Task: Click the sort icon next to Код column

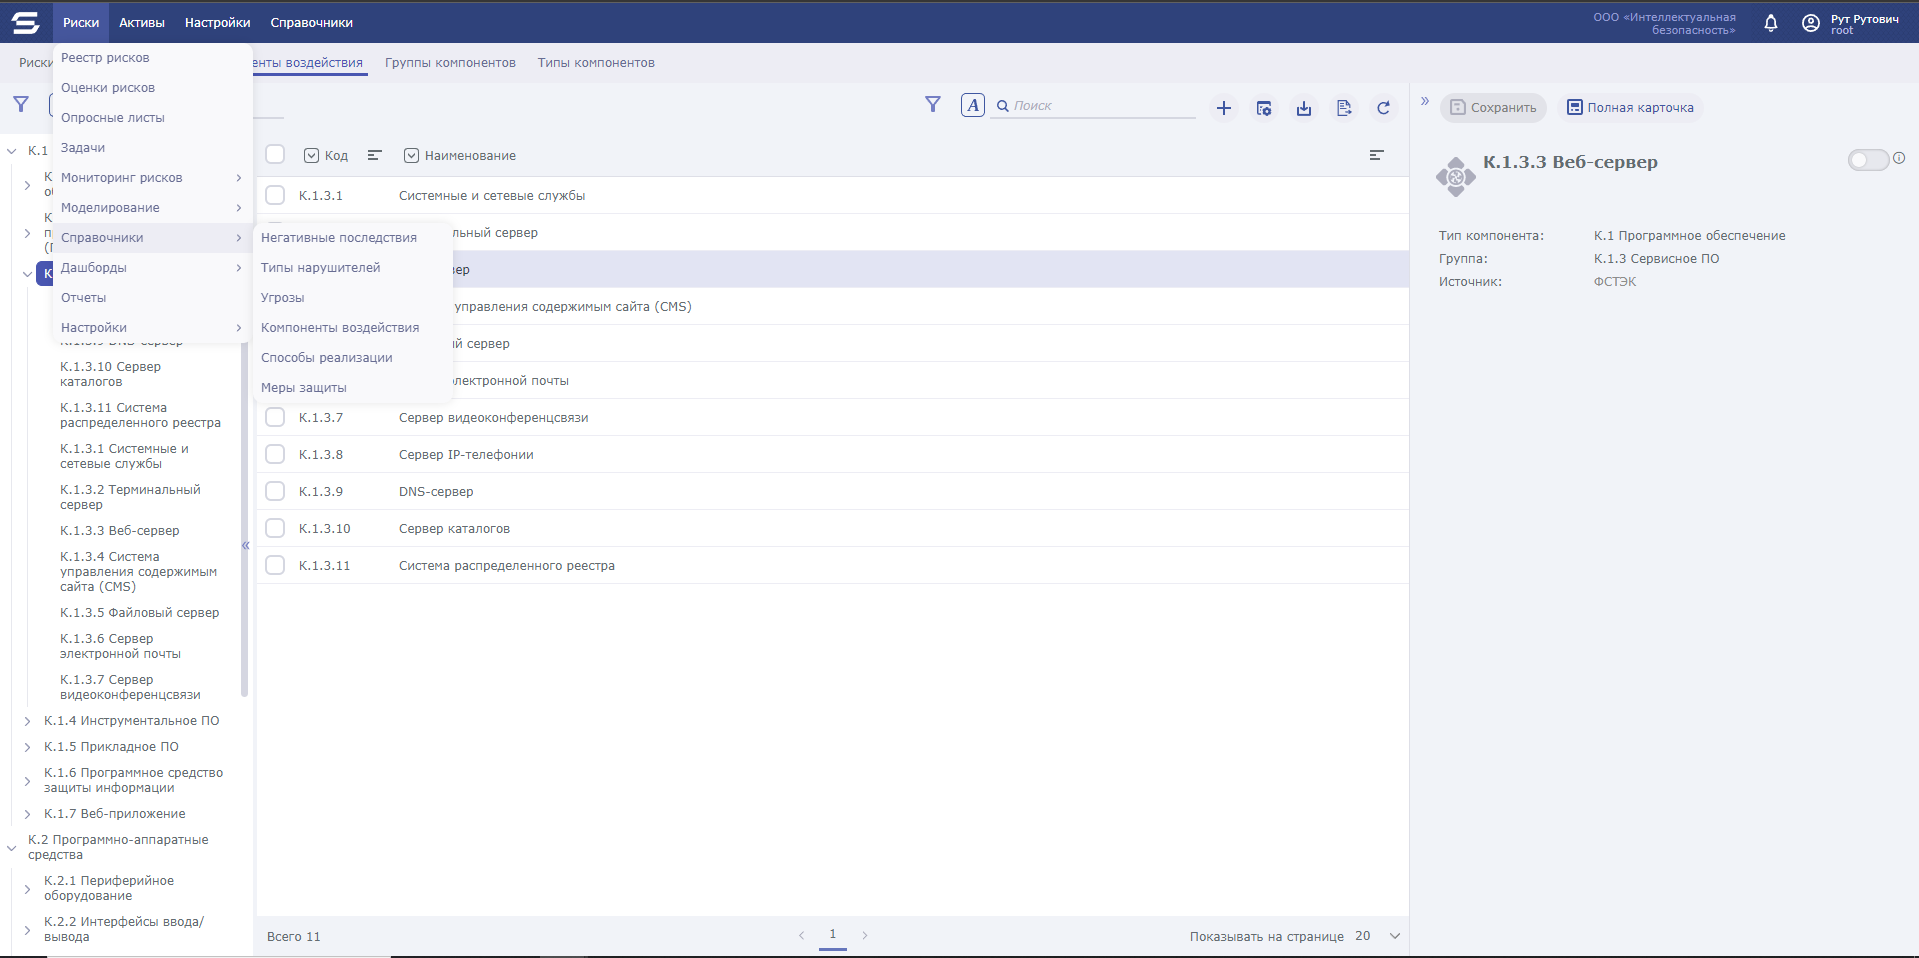Action: tap(375, 155)
